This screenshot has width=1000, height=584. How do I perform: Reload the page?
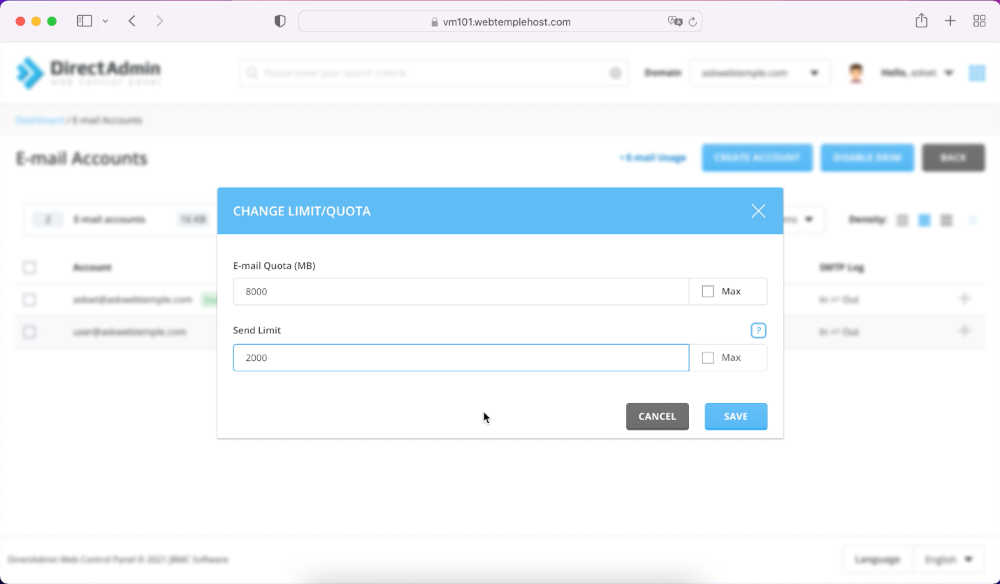tap(693, 22)
